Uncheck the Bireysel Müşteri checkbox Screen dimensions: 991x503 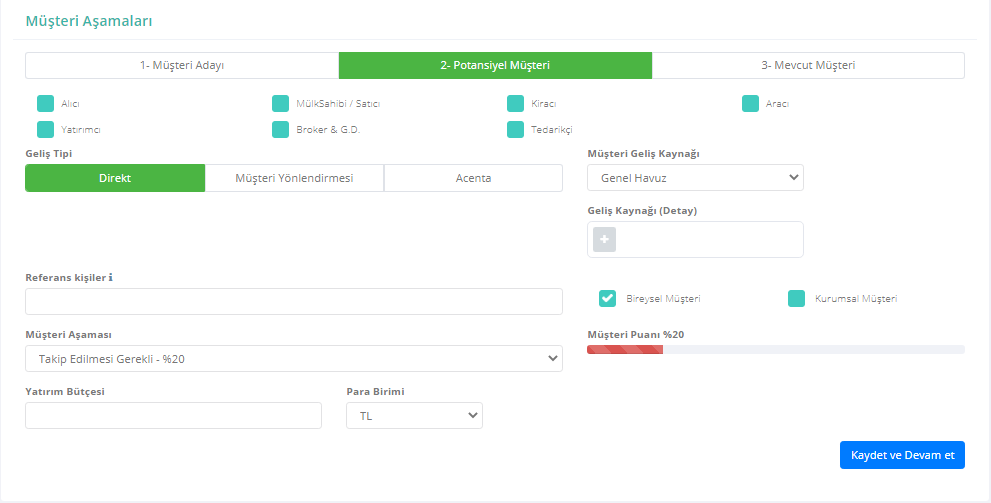(607, 299)
